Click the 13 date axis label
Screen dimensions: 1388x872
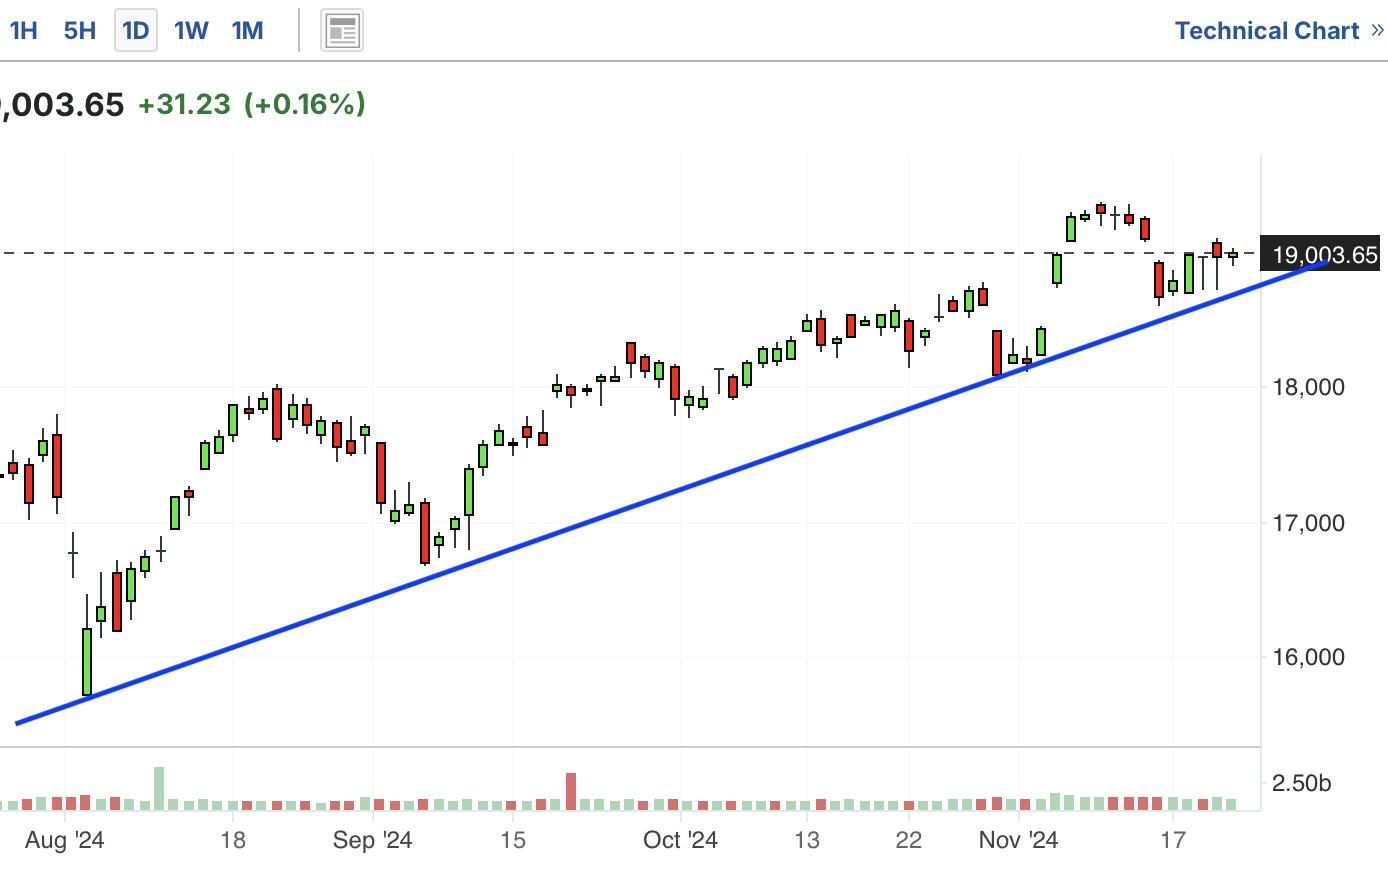[x=807, y=840]
